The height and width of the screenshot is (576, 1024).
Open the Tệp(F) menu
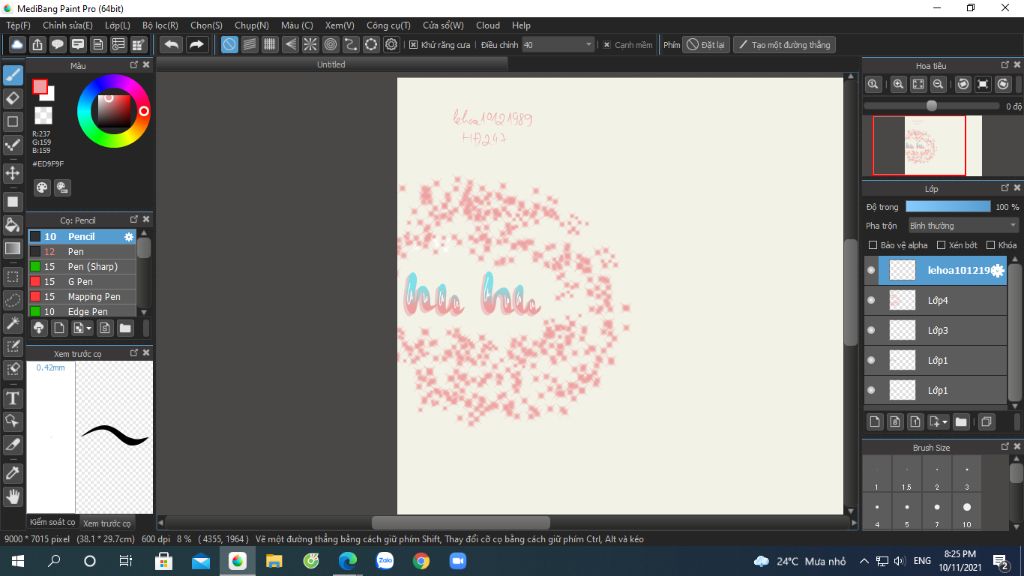pyautogui.click(x=18, y=25)
